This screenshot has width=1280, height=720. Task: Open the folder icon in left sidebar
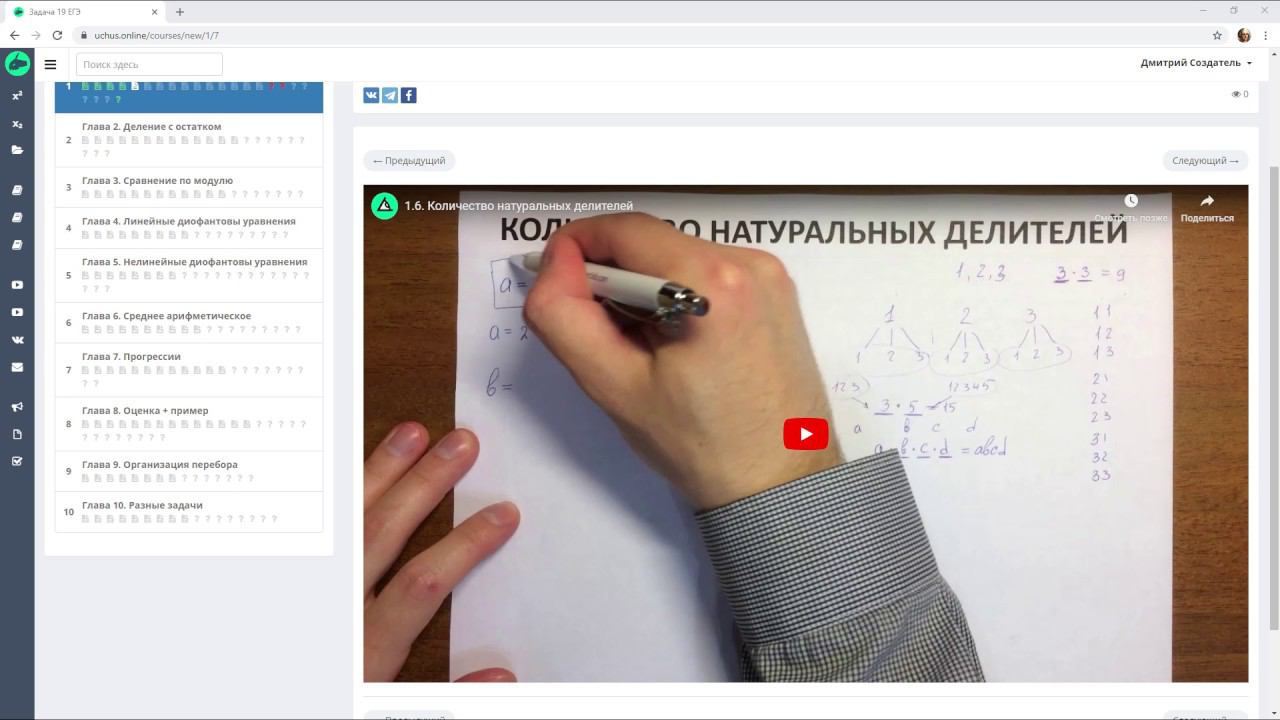(x=17, y=150)
